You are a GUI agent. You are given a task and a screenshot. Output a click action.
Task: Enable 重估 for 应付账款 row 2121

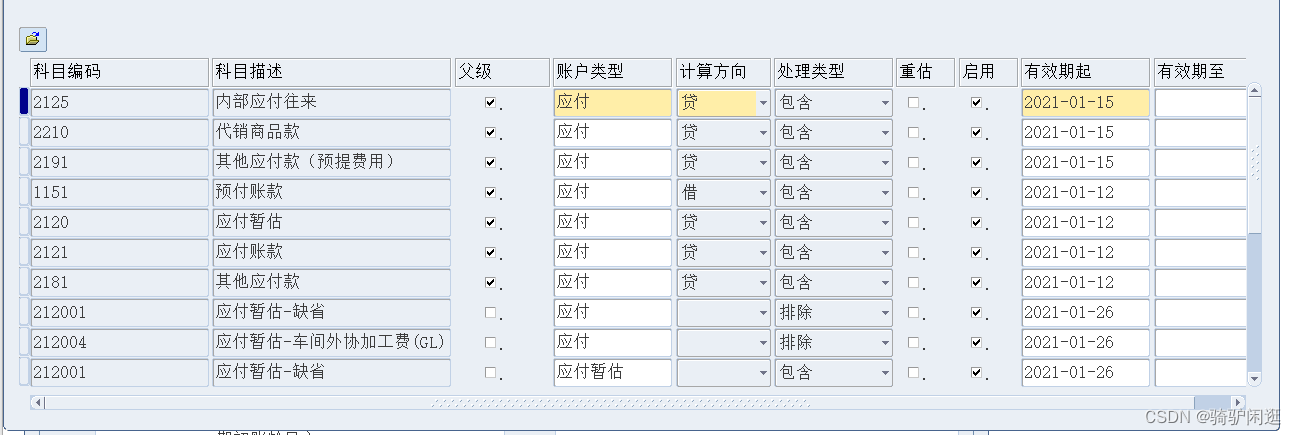(x=913, y=252)
